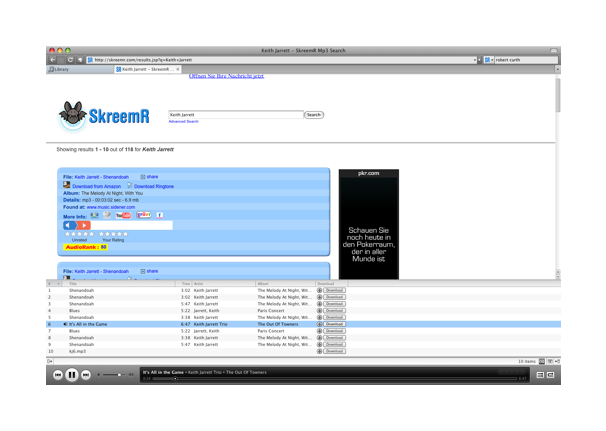Close the Keith Jarrett SkreemR tab
The width and height of the screenshot is (606, 431).
178,69
